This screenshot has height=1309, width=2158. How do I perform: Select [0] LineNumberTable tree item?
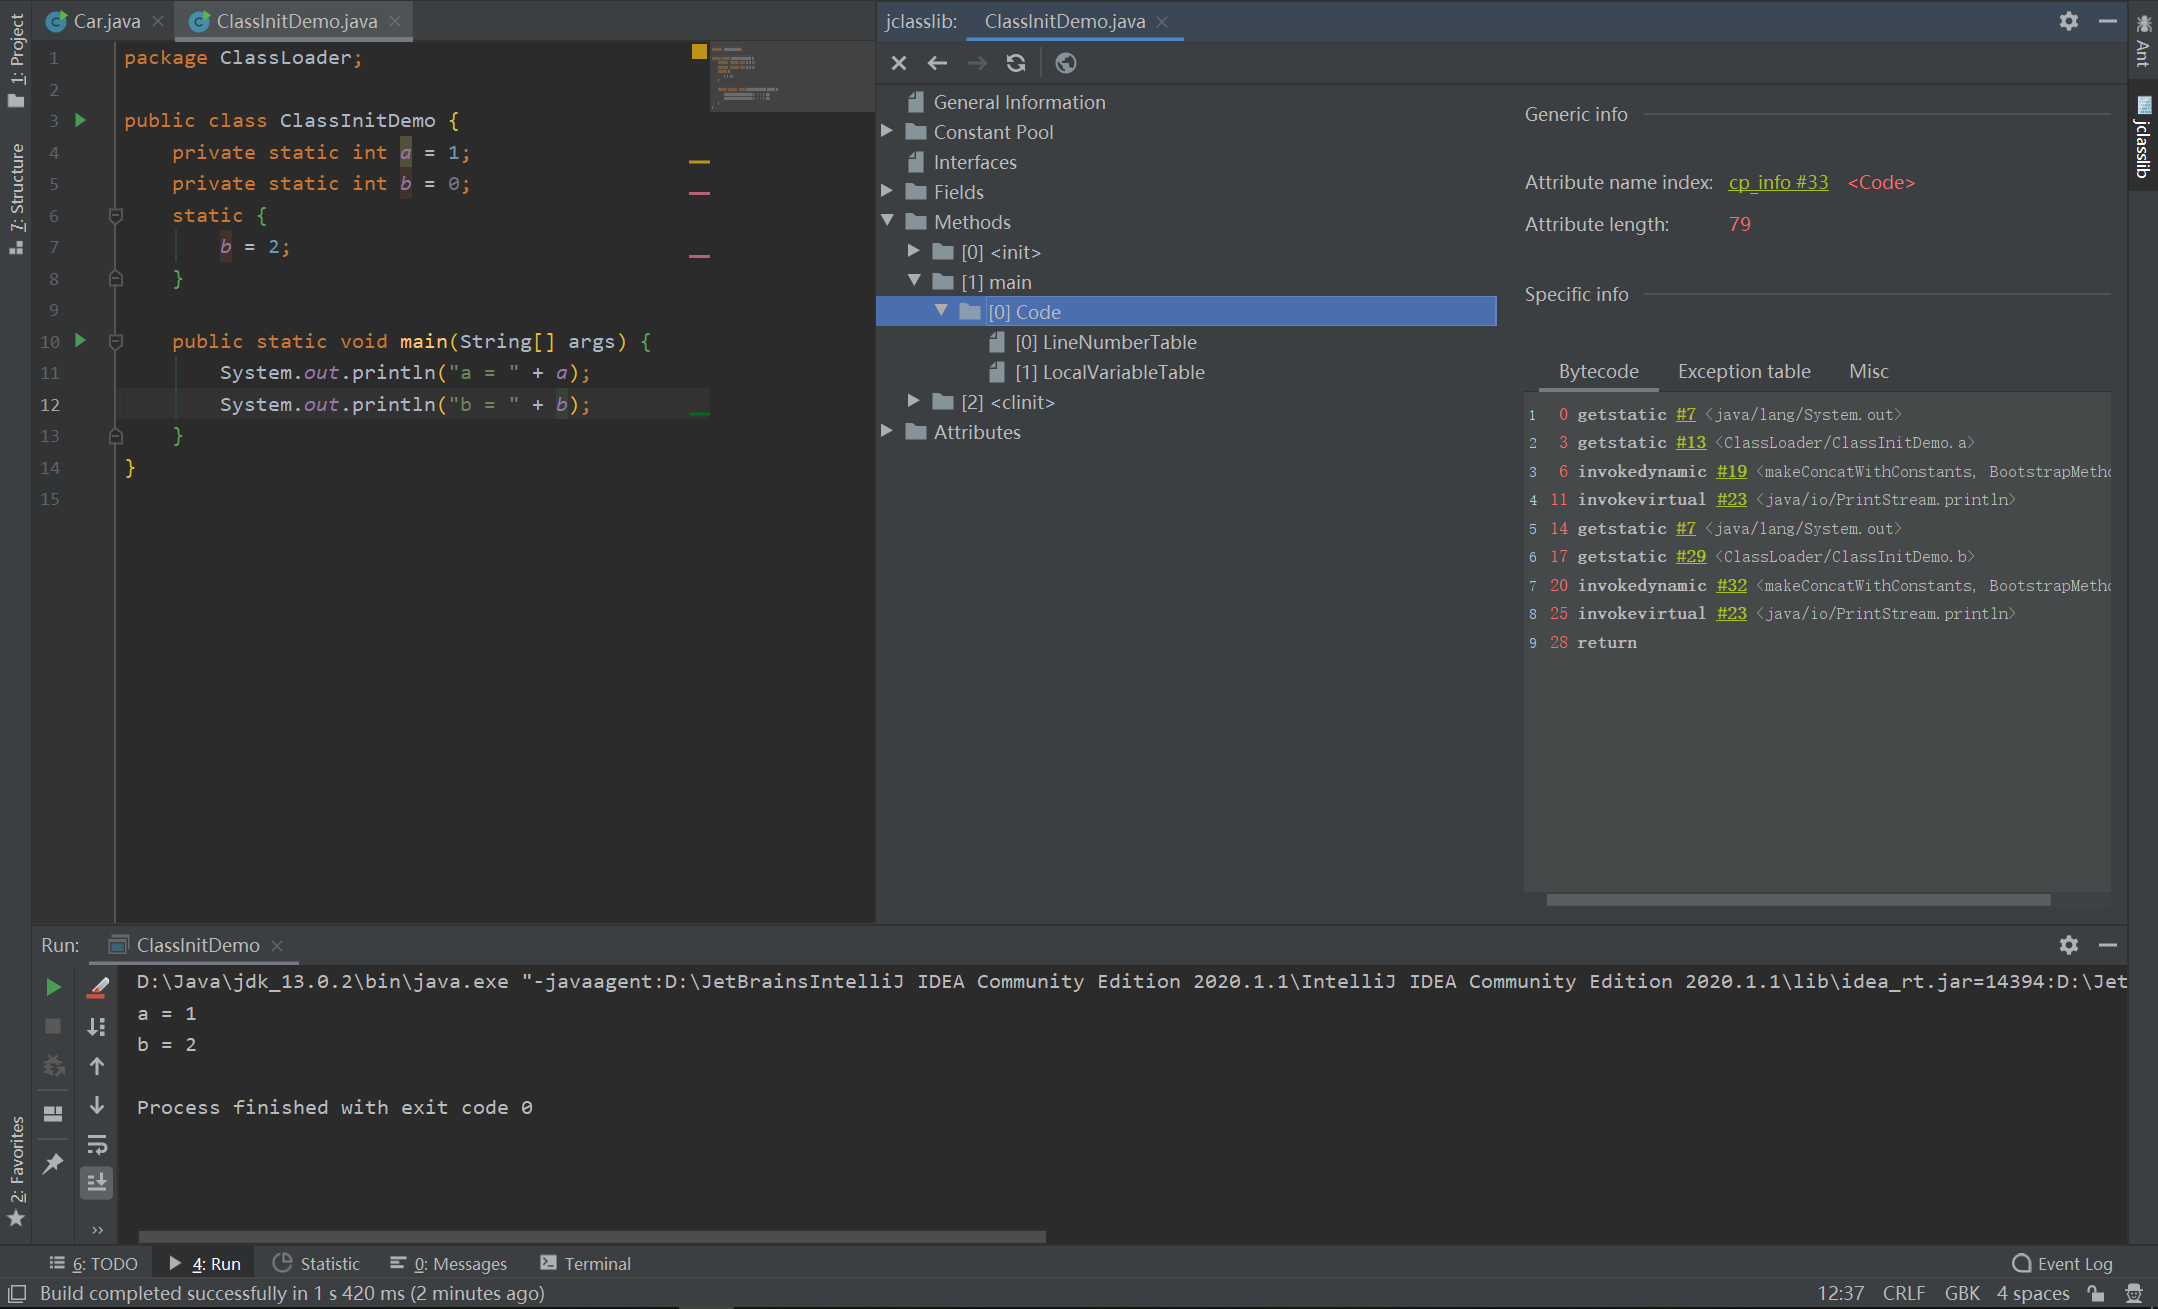[1105, 342]
